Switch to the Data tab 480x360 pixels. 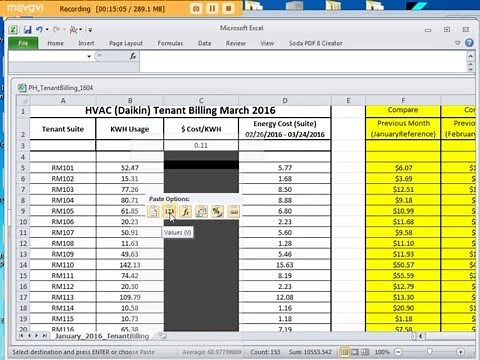point(204,43)
